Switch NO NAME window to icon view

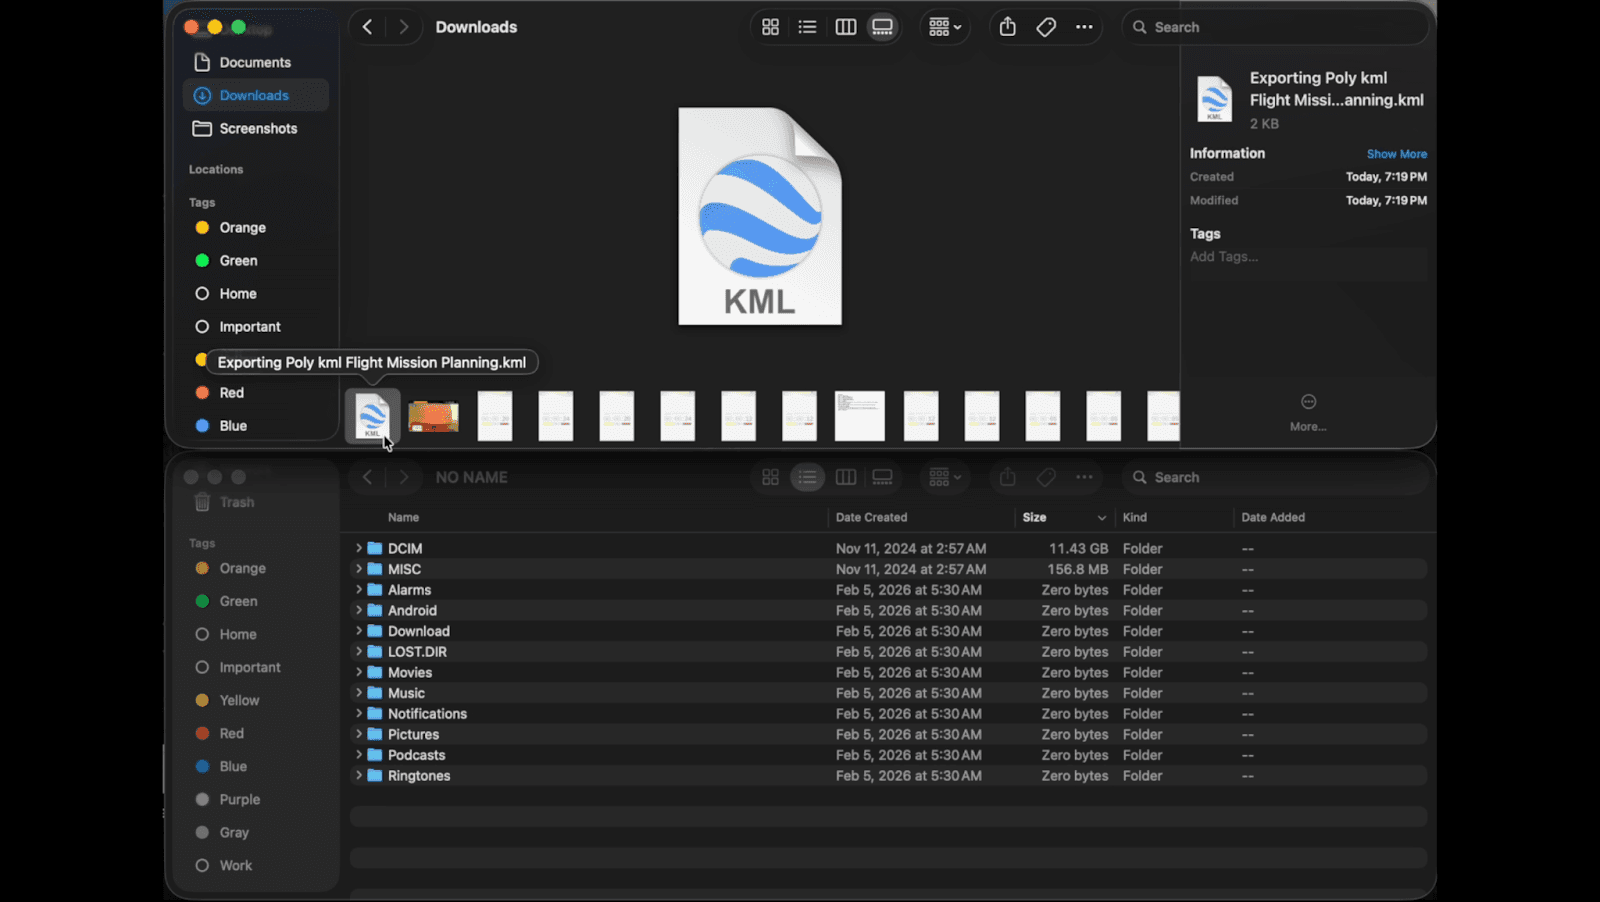(770, 477)
